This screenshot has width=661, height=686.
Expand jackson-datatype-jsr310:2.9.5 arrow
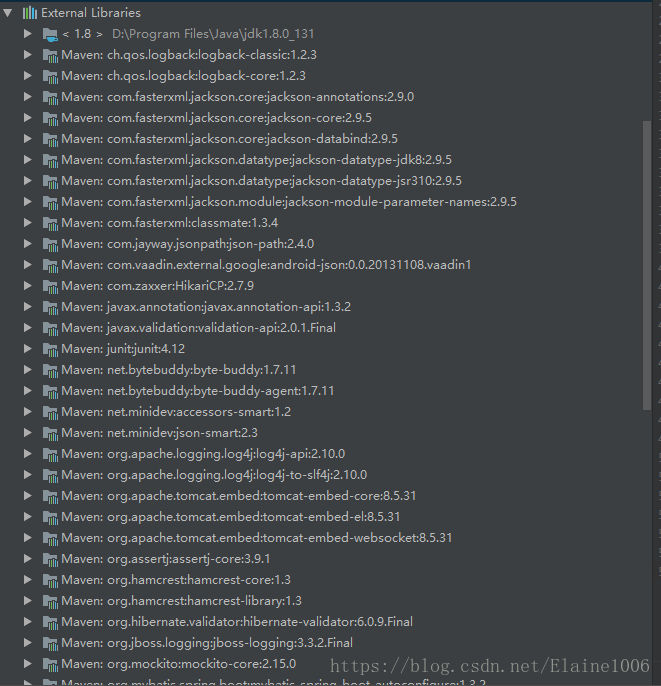coord(28,181)
